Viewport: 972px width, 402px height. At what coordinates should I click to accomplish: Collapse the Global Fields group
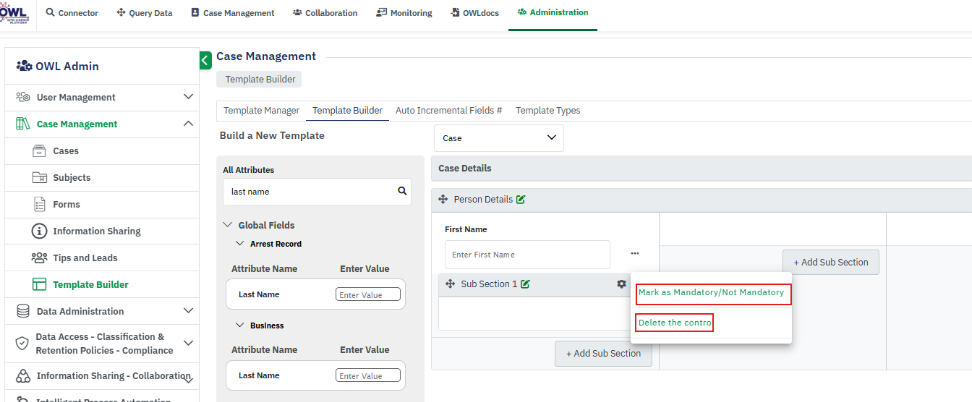[x=227, y=225]
